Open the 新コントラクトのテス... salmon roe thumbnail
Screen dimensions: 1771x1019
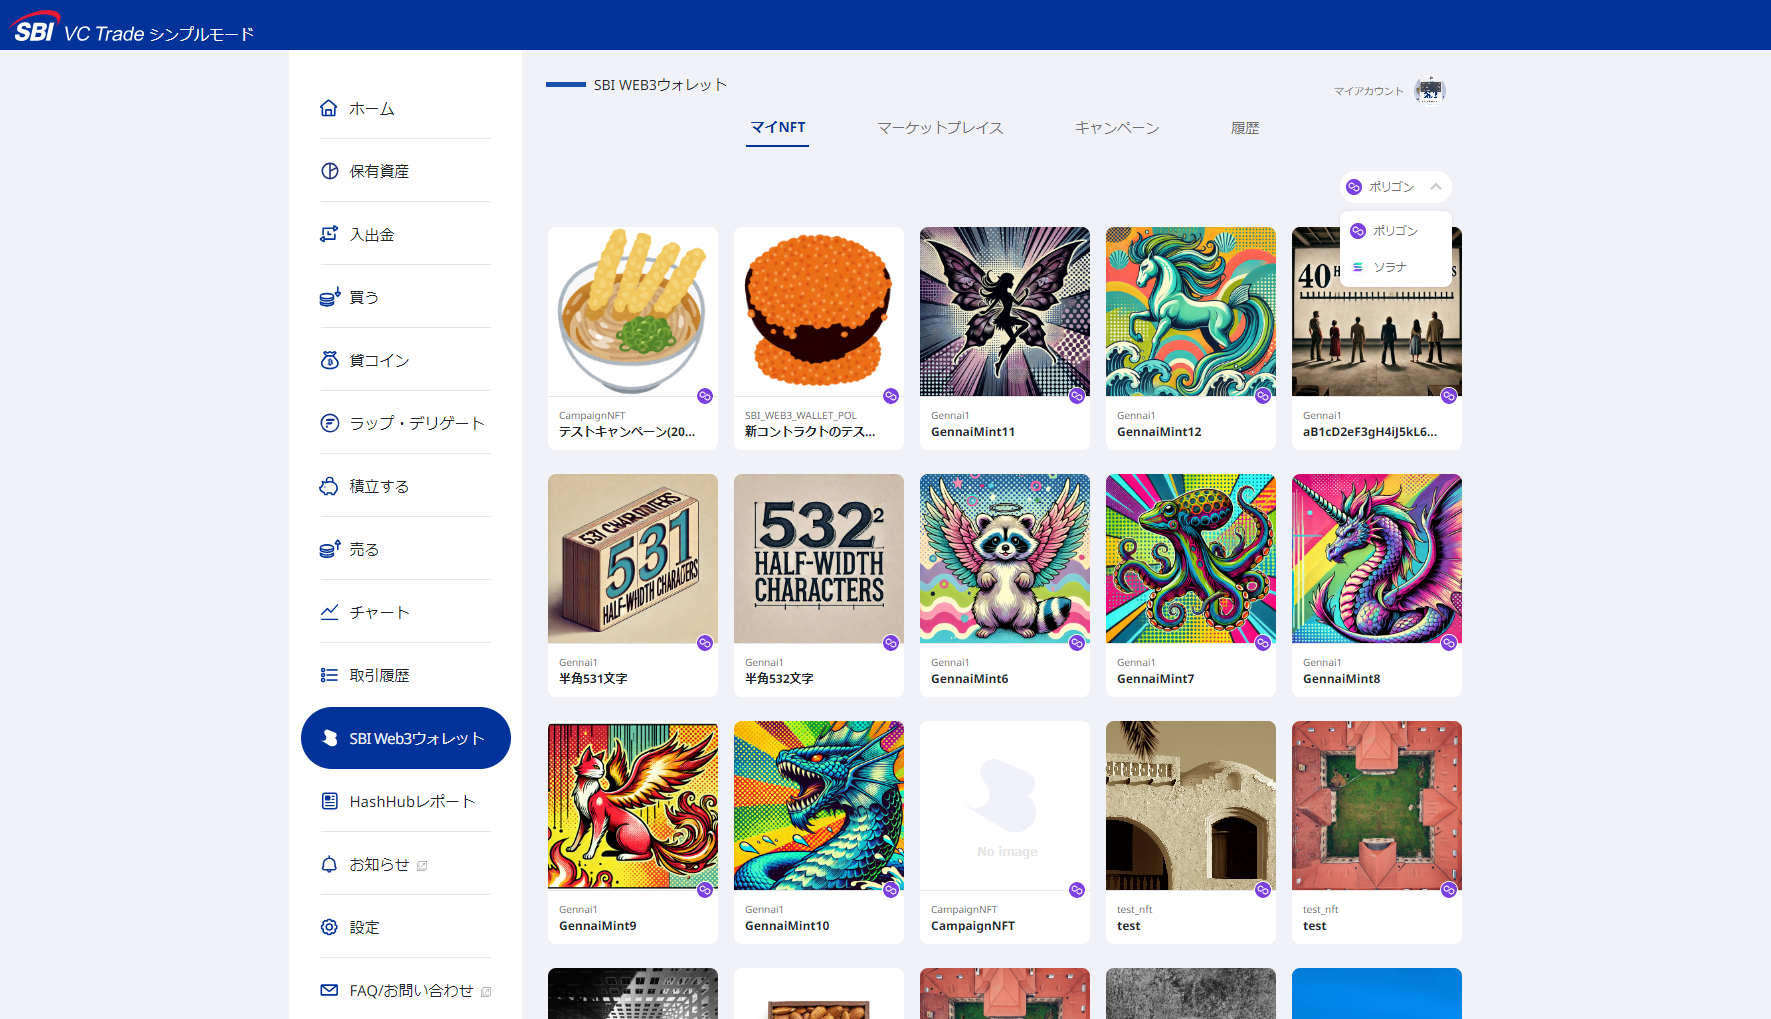[819, 311]
